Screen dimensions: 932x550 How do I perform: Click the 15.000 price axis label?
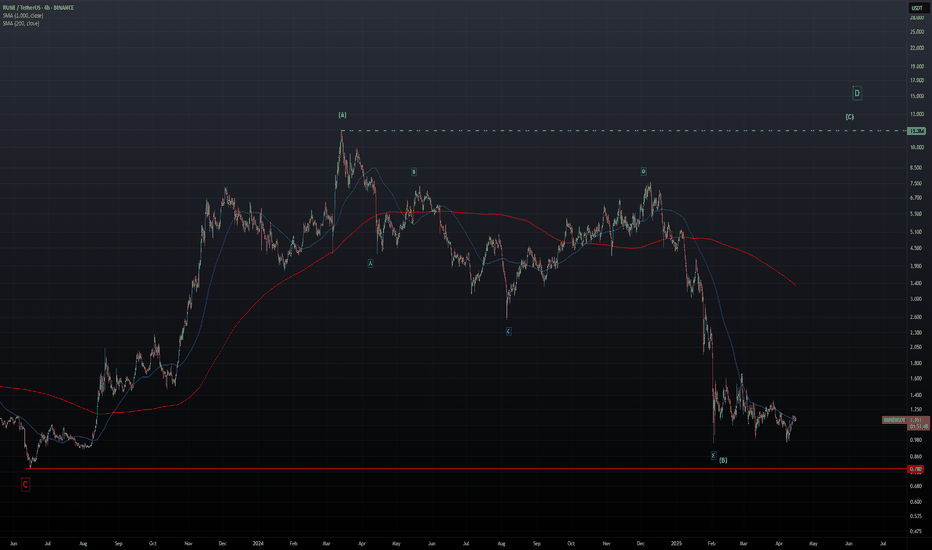click(x=917, y=96)
